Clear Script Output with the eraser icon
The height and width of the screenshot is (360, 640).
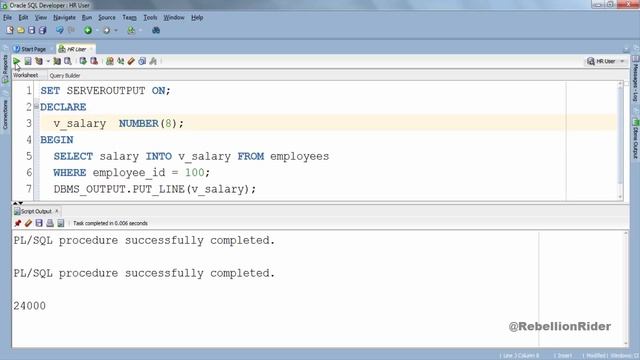pyautogui.click(x=28, y=223)
